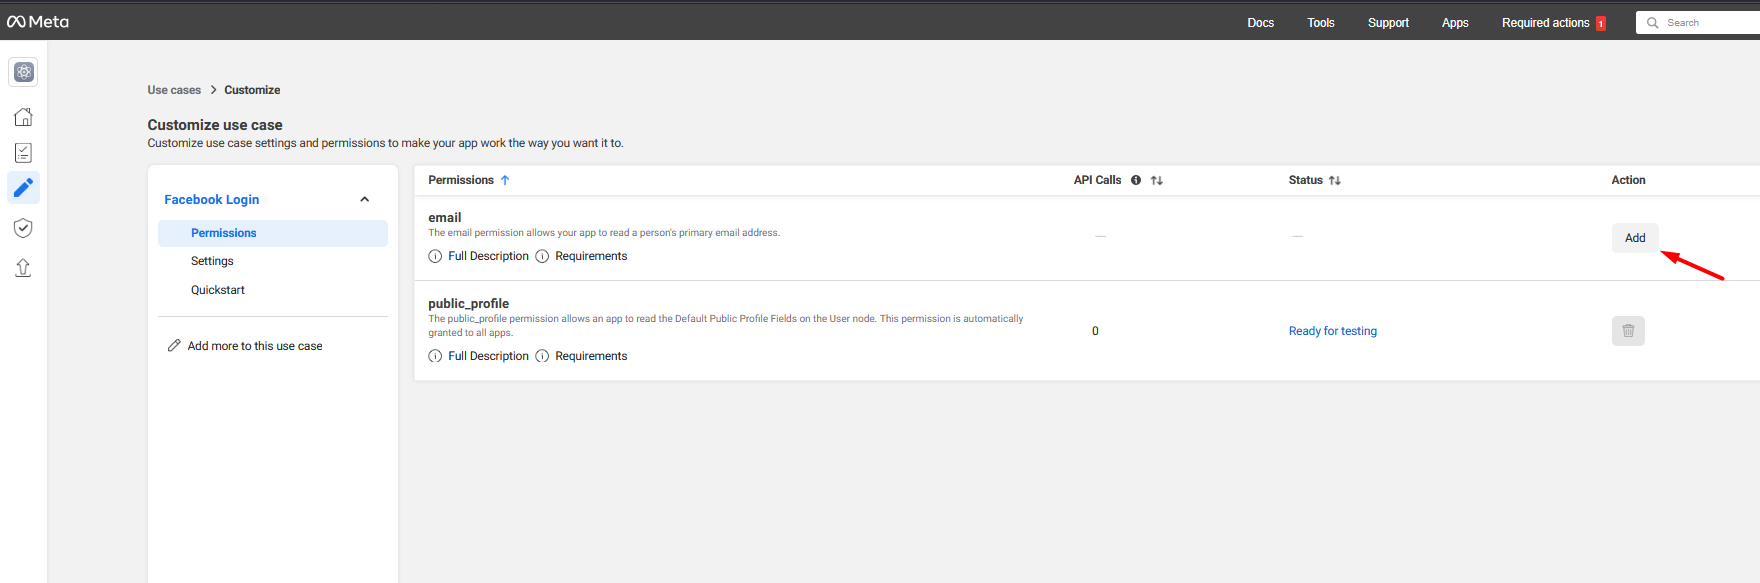The image size is (1760, 583).
Task: Open the Tools menu
Action: click(1321, 23)
